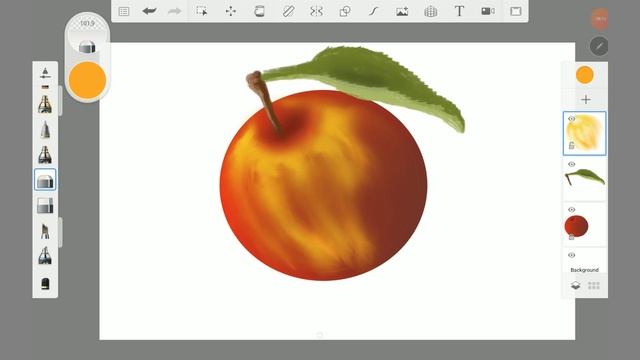
Task: Toggle full screen with the frame icon
Action: (x=516, y=11)
